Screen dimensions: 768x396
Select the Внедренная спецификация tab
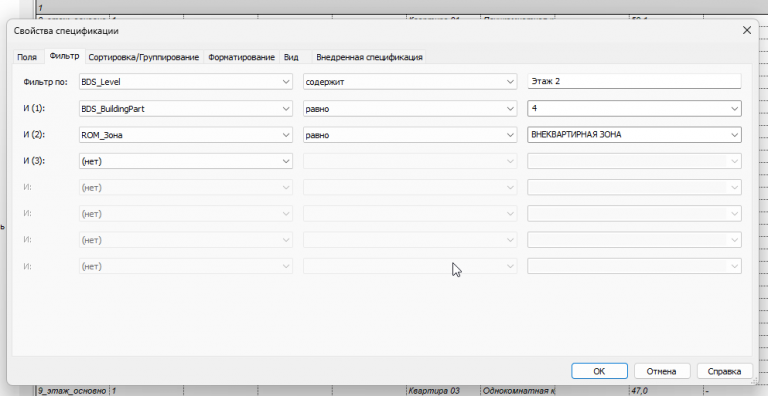tap(369, 57)
